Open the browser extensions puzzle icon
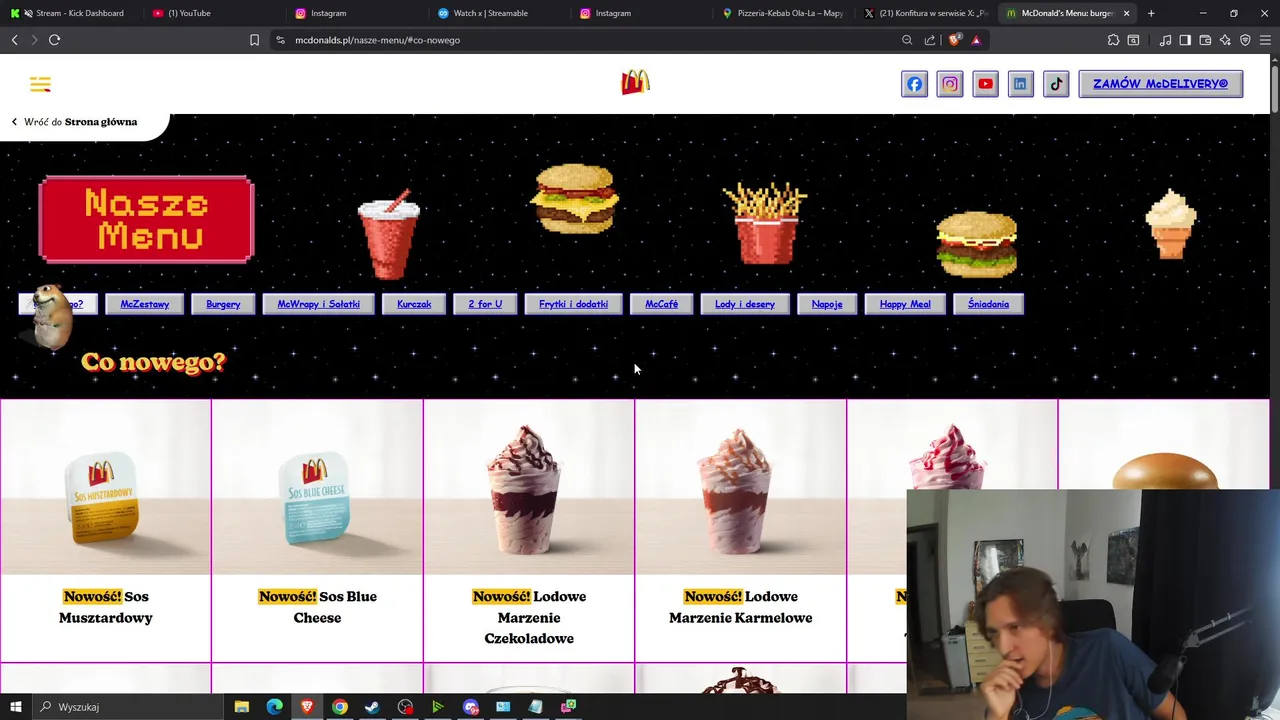This screenshot has width=1280, height=720. pyautogui.click(x=1113, y=40)
